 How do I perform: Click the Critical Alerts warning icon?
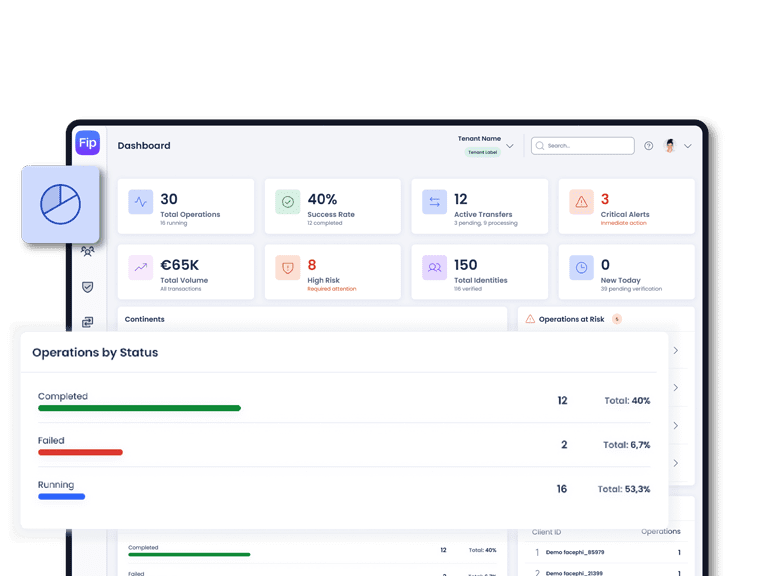click(x=581, y=202)
